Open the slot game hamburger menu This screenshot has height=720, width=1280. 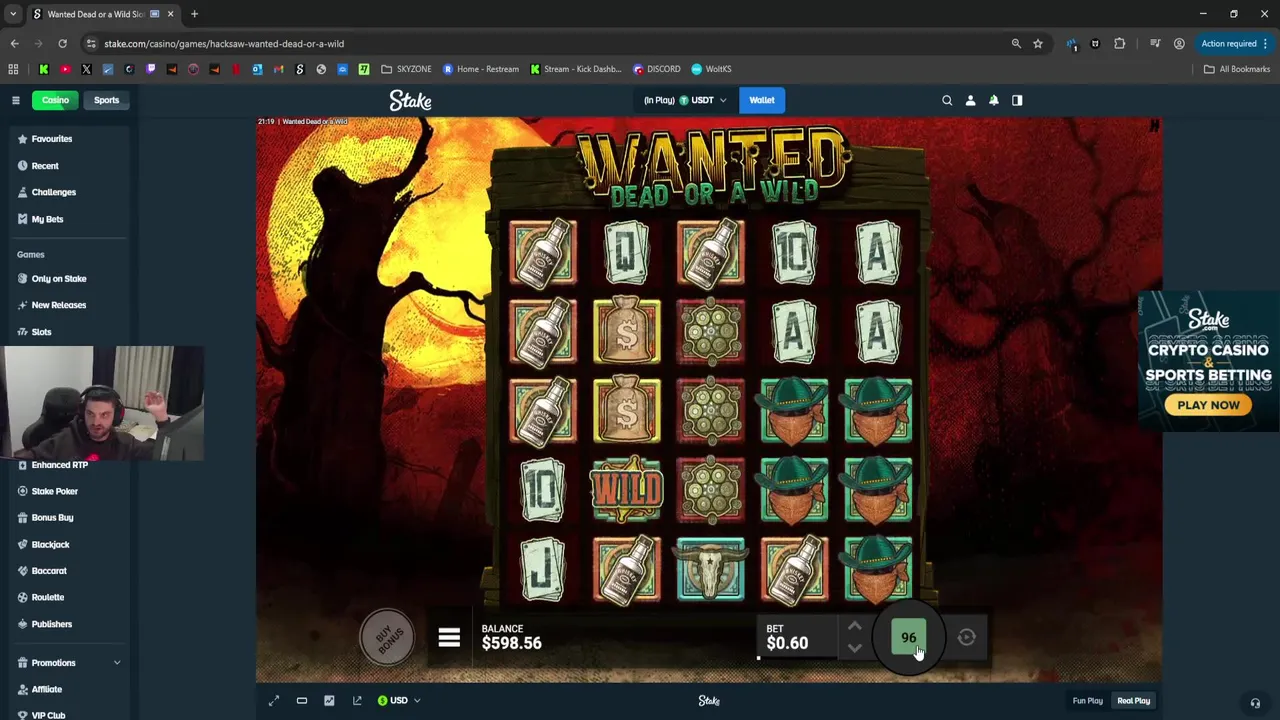click(449, 637)
